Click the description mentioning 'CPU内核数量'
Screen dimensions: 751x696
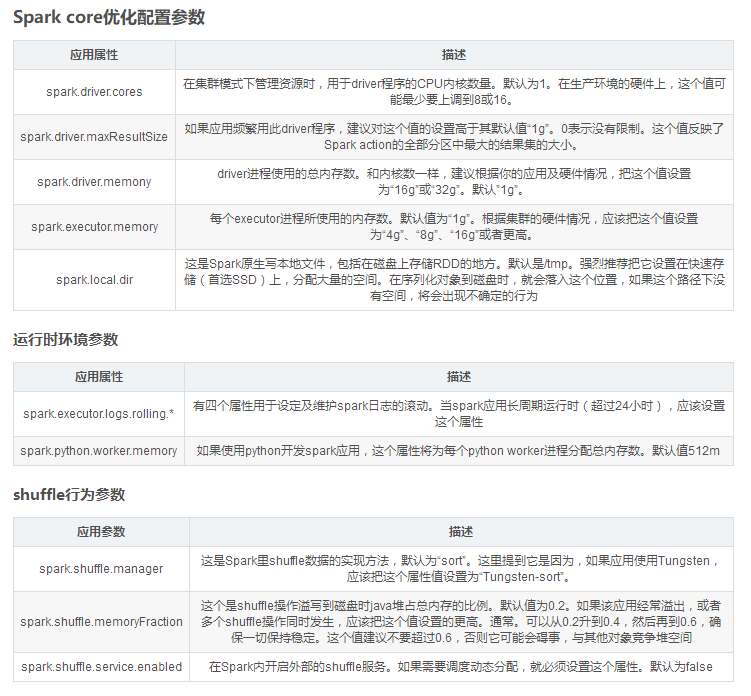[454, 91]
